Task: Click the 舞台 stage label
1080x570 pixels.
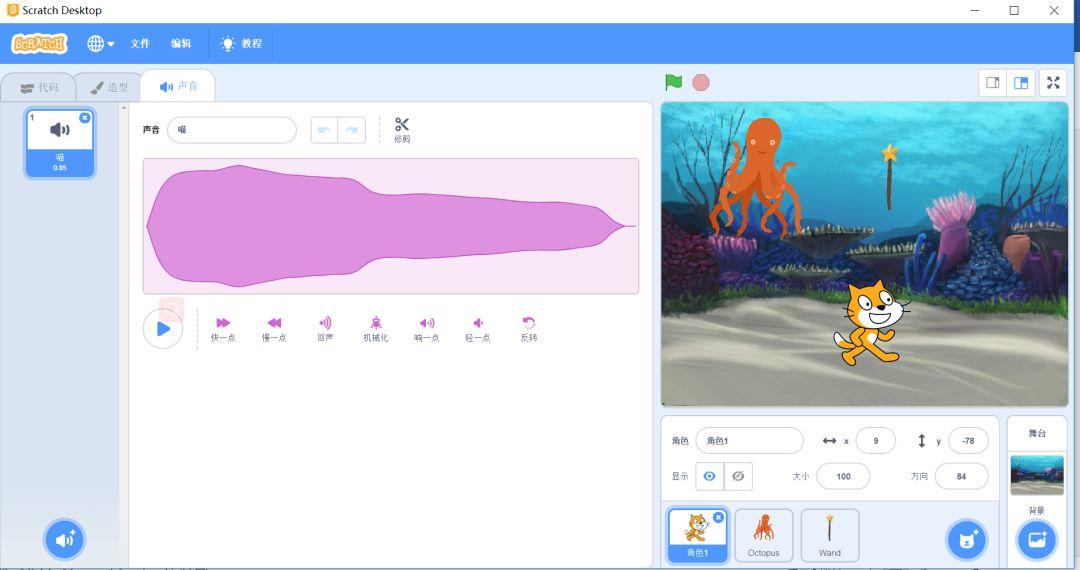Action: tap(1037, 433)
